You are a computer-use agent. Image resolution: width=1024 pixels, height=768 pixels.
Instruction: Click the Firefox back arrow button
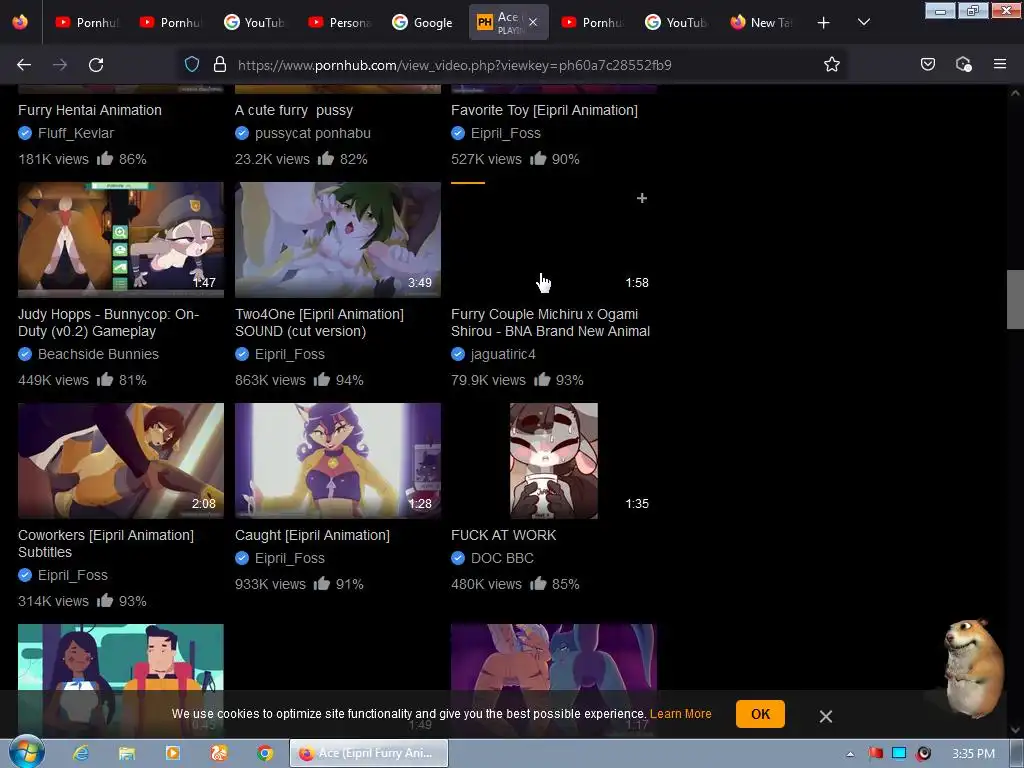point(24,65)
